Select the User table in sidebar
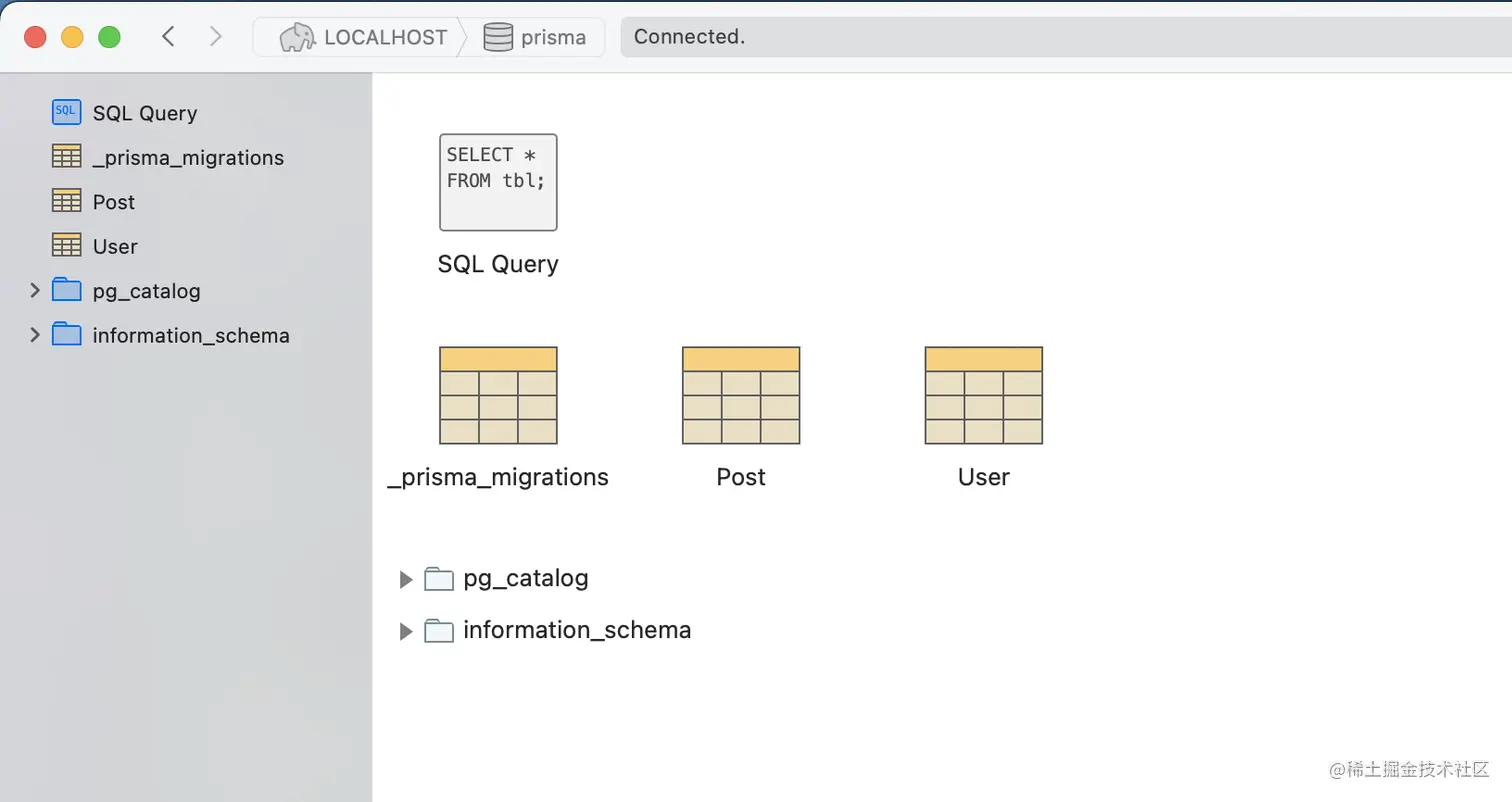This screenshot has height=802, width=1512. 115,246
